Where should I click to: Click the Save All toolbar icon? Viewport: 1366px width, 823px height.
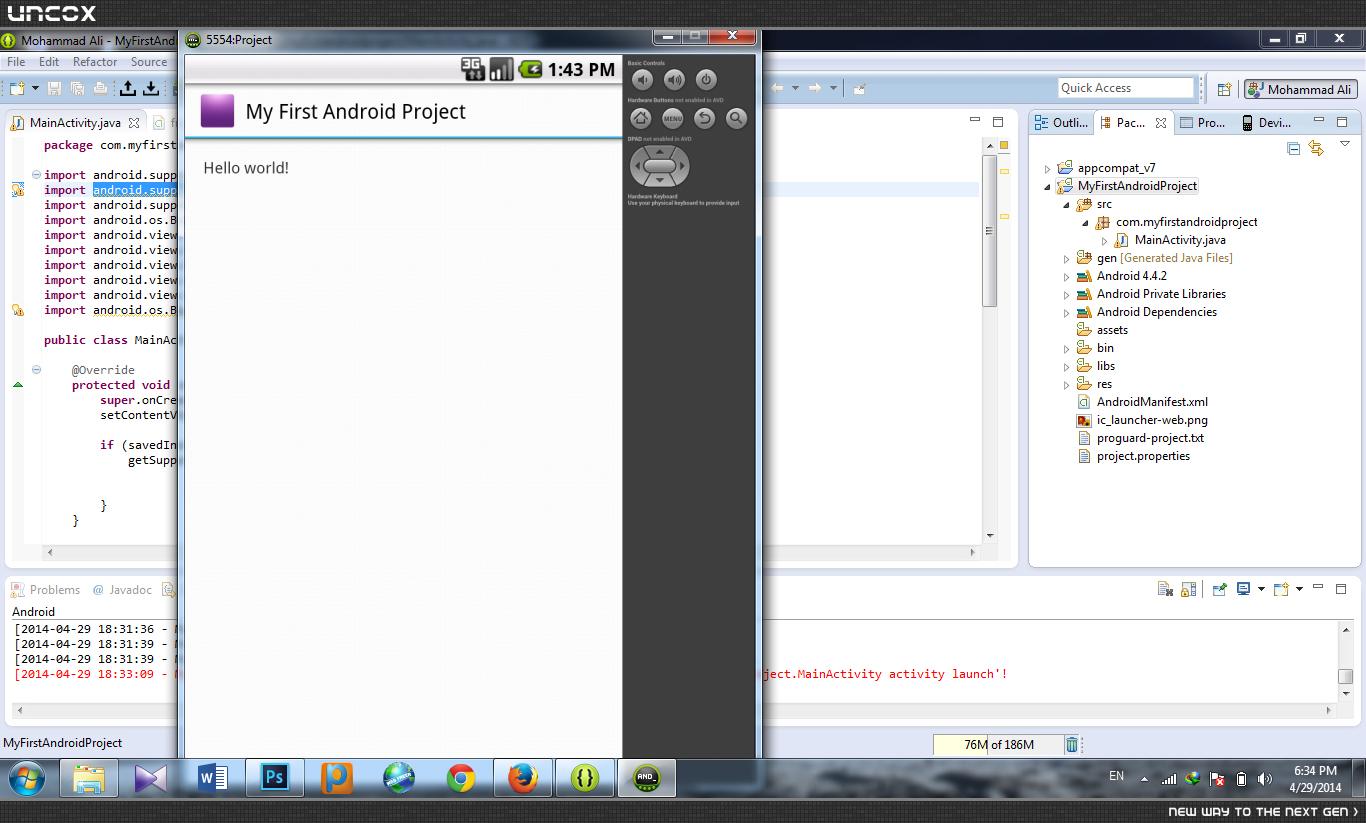click(x=77, y=89)
